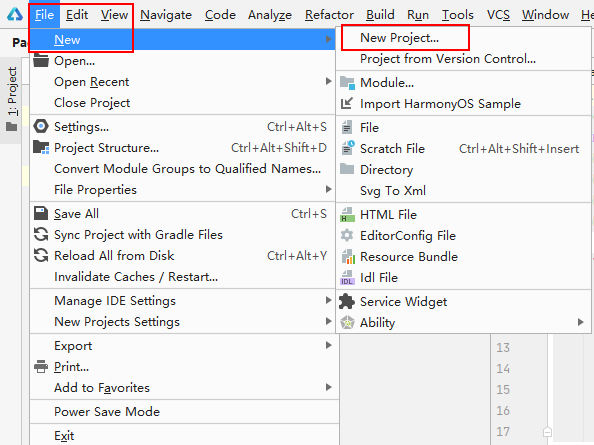Image resolution: width=594 pixels, height=445 pixels.
Task: Expand the Export submenu arrow
Action: (328, 345)
